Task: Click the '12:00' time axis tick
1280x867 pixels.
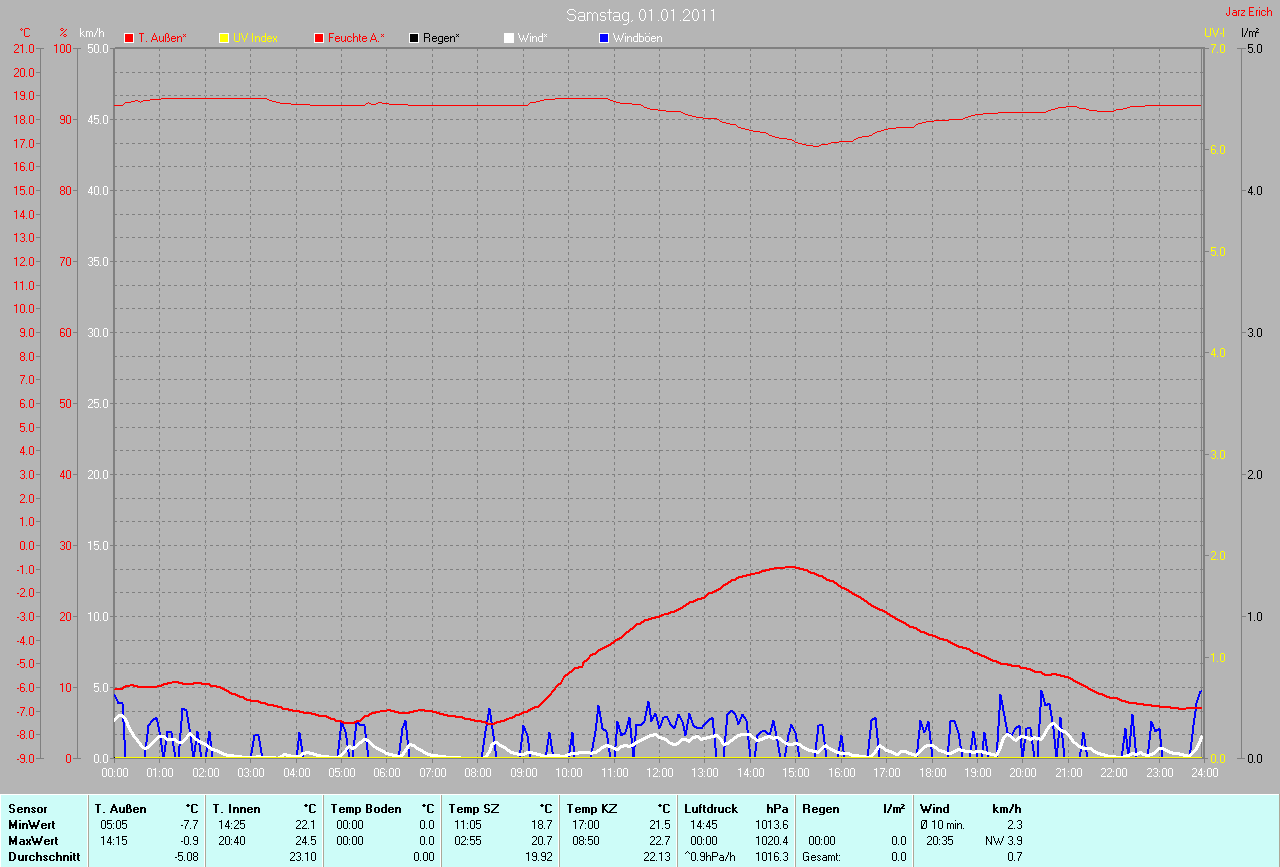Action: (x=659, y=773)
